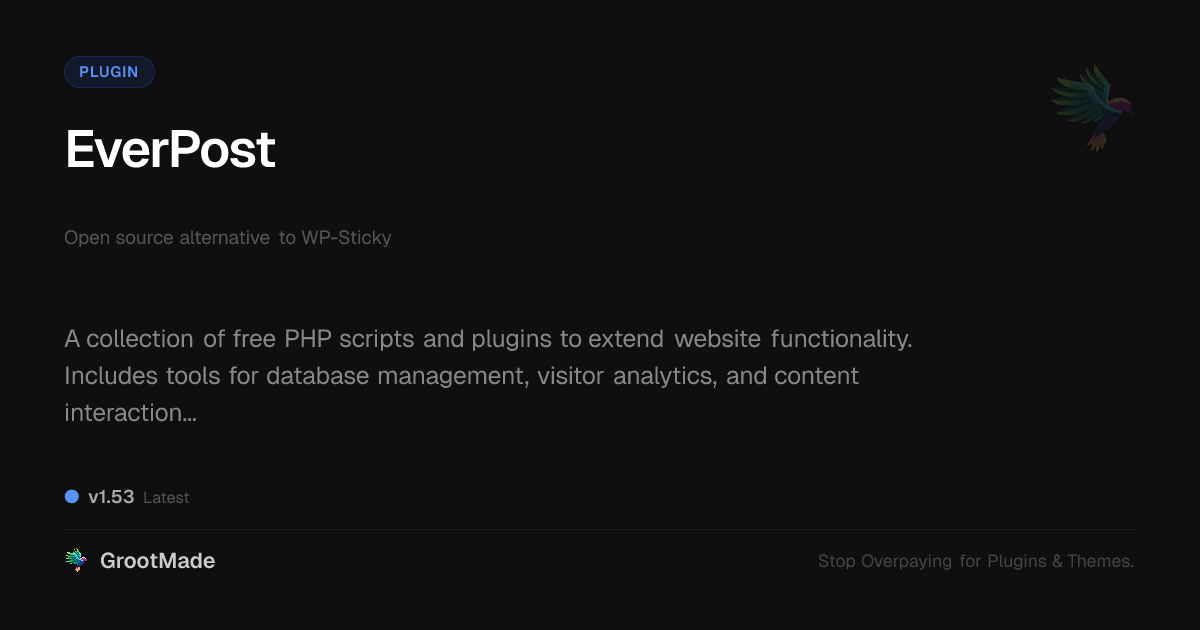Screen dimensions: 1200x630
Task: Click the small GrootMade bird icon in footer
Action: tap(76, 561)
